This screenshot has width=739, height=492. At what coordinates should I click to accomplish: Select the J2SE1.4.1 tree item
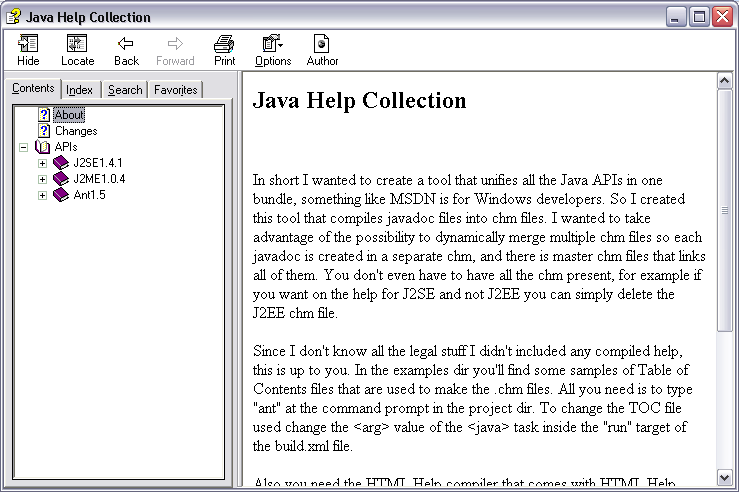click(97, 163)
